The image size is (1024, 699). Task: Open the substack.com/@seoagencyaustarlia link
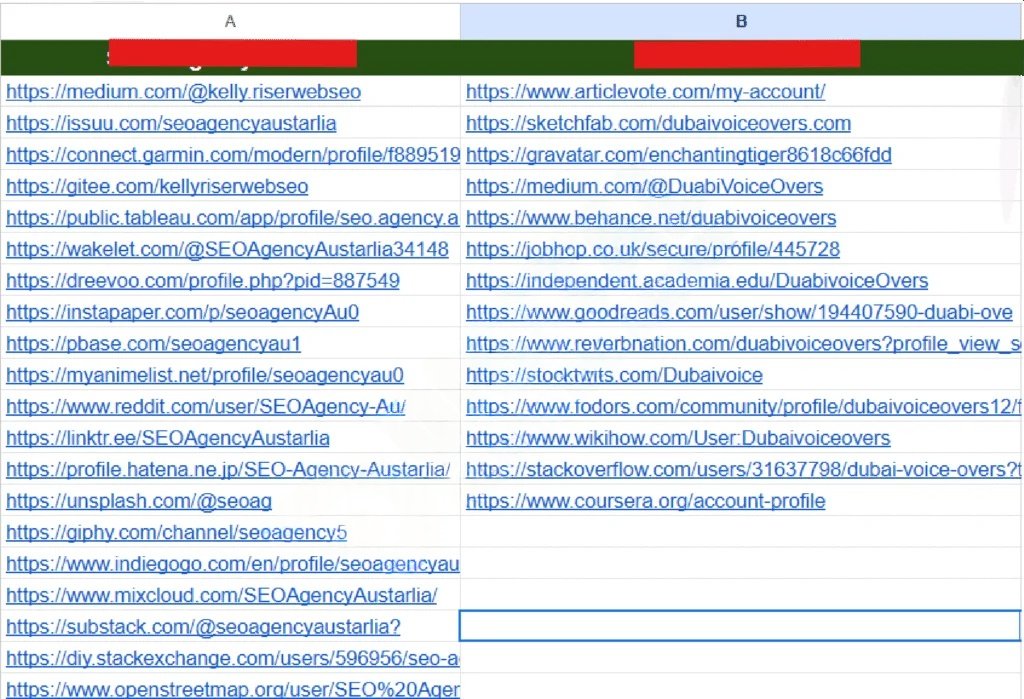coord(203,626)
